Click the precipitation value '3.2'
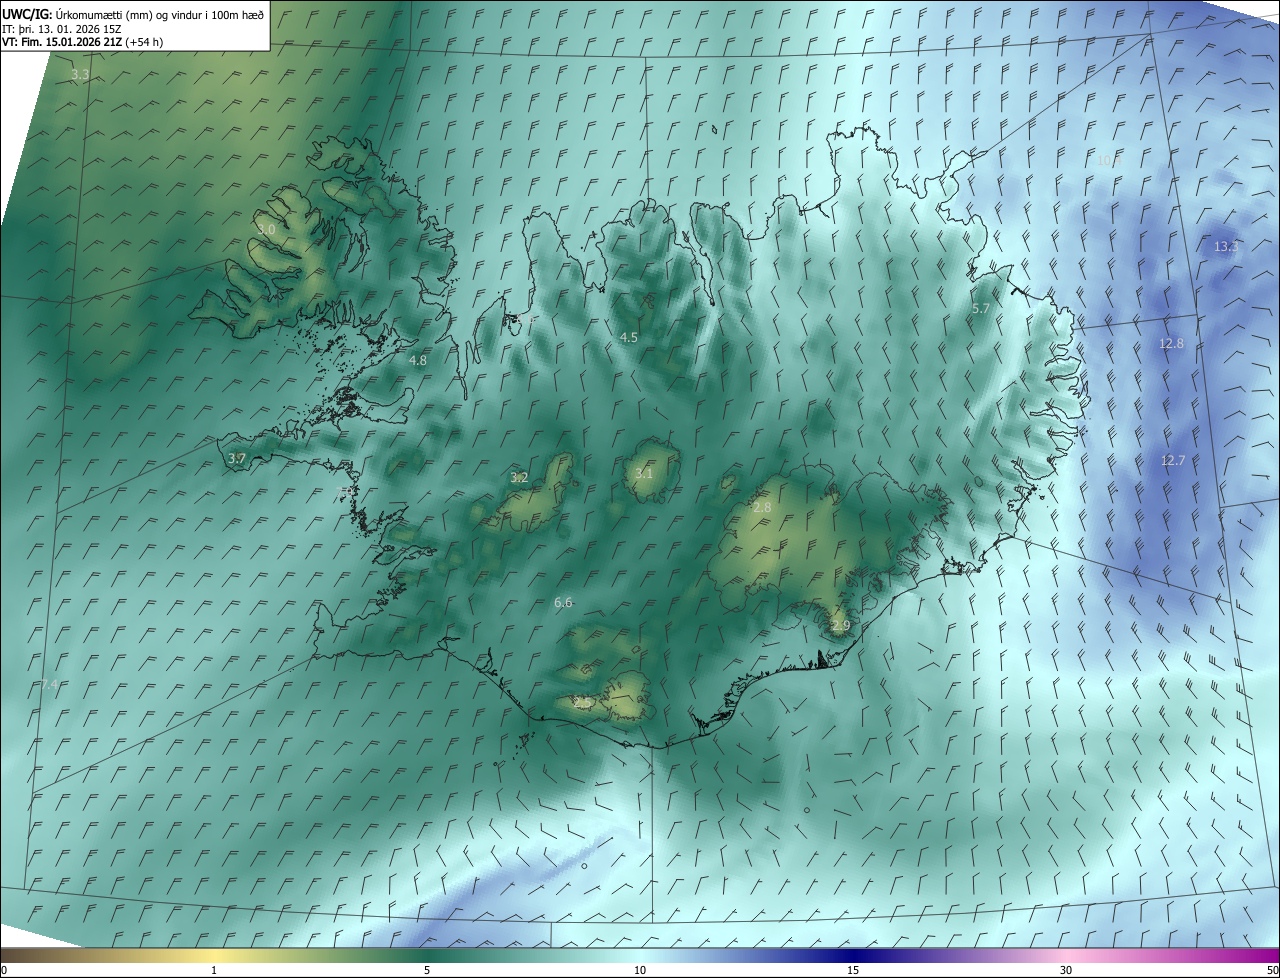The width and height of the screenshot is (1280, 978). pos(519,478)
